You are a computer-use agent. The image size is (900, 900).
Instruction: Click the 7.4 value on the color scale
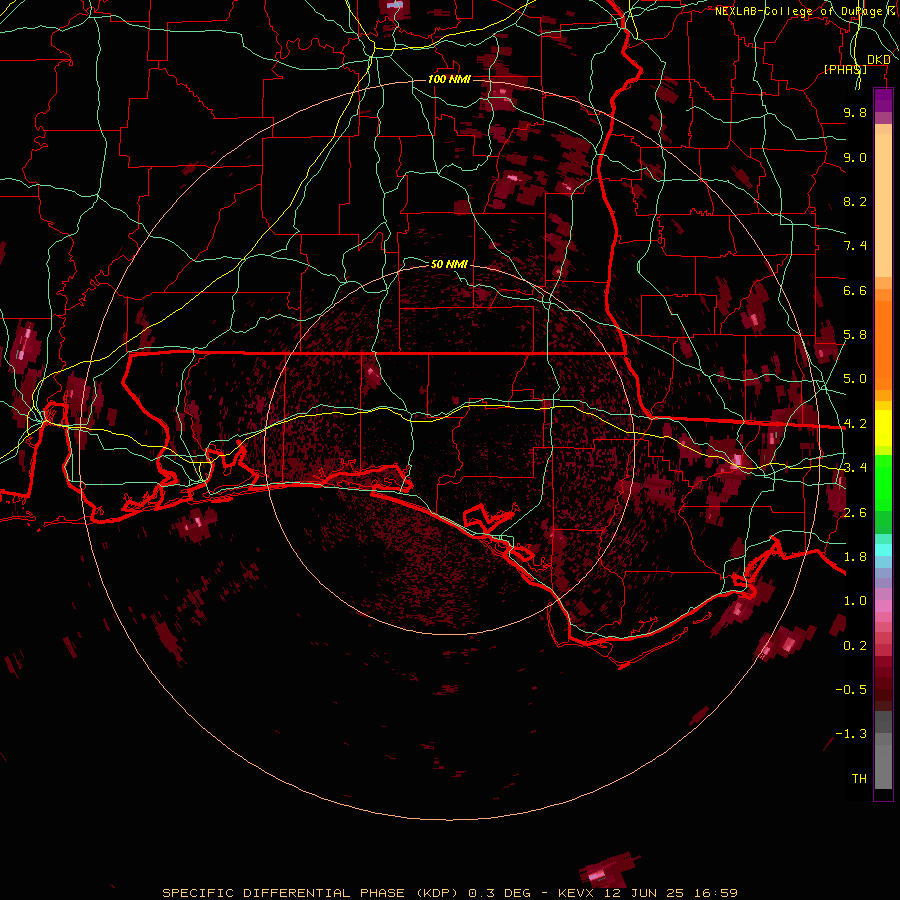(x=855, y=246)
